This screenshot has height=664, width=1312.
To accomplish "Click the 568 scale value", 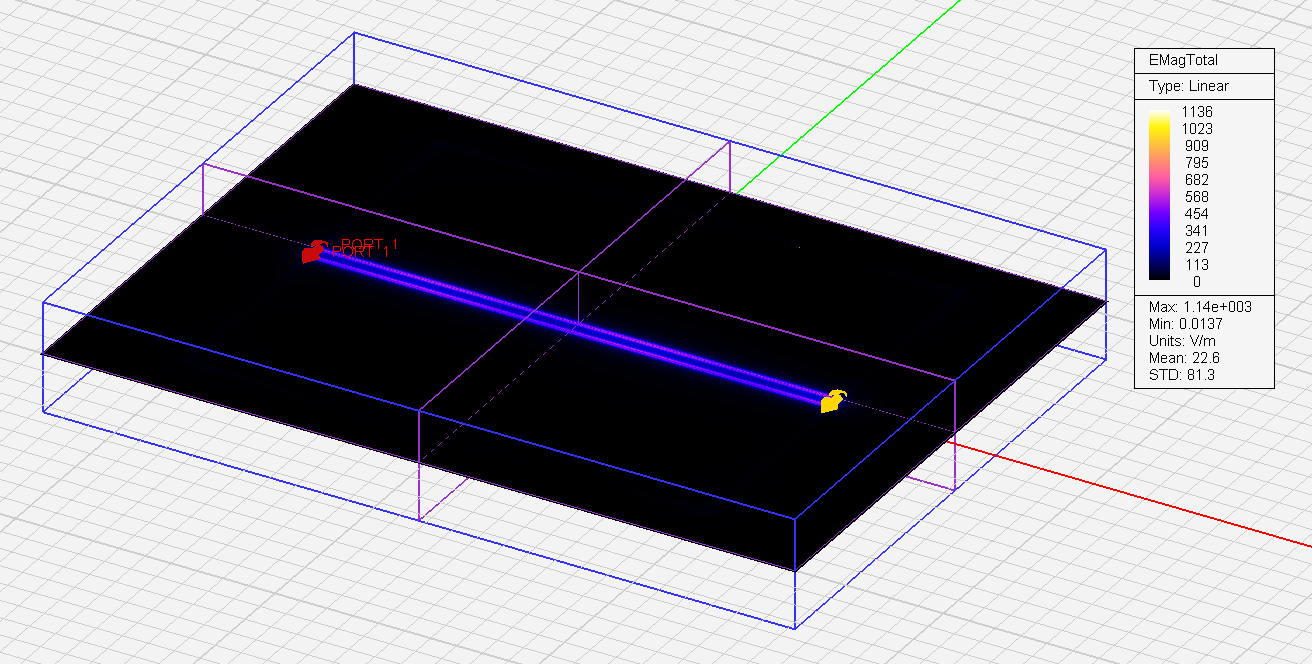I will point(1197,197).
